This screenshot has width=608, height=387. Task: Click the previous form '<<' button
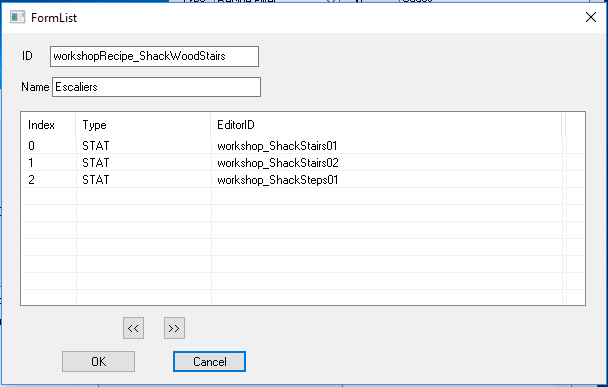[133, 328]
